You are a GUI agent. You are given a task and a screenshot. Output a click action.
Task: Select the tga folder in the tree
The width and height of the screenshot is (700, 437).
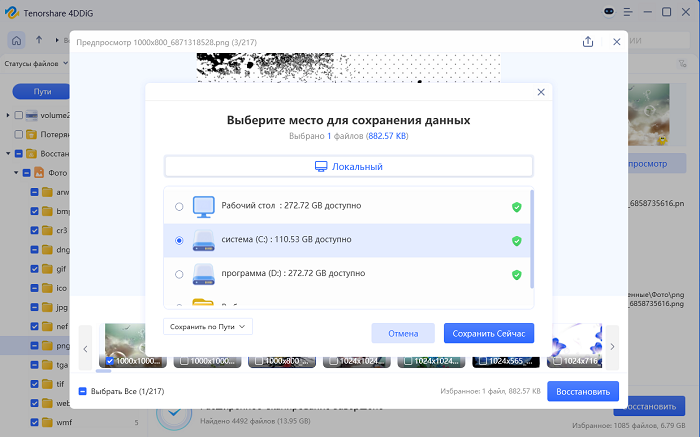click(62, 365)
